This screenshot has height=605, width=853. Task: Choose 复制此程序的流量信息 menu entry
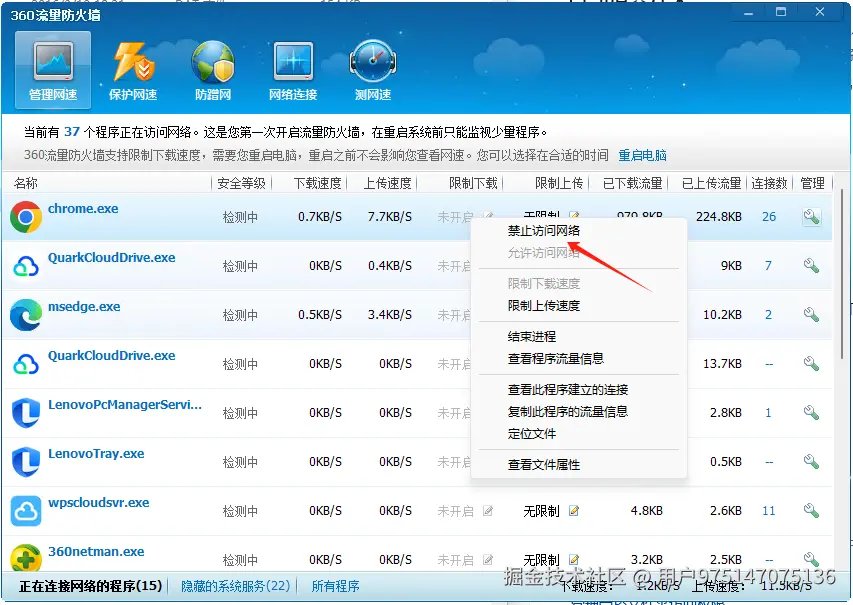point(567,411)
